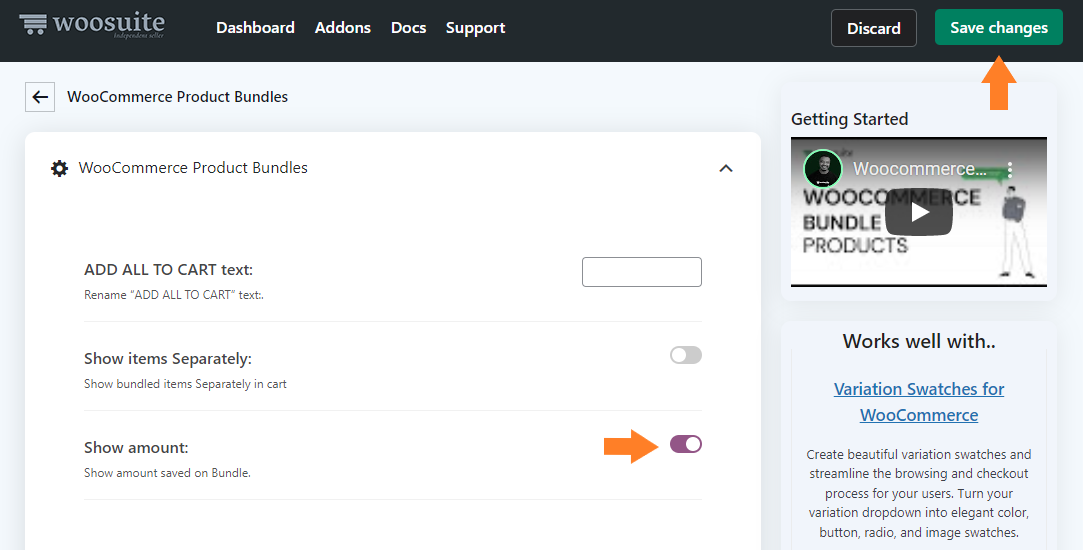Click the Woosuite logo
The image size is (1083, 550).
click(93, 25)
